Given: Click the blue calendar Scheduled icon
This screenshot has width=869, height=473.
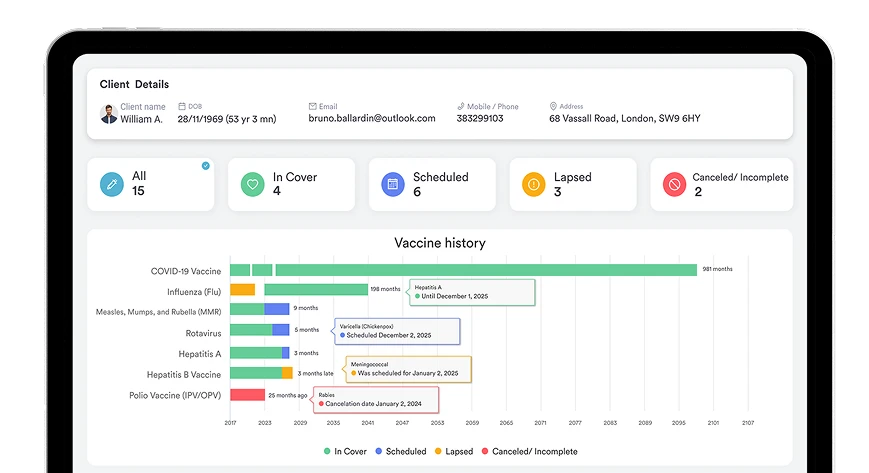Looking at the screenshot, I should (394, 185).
